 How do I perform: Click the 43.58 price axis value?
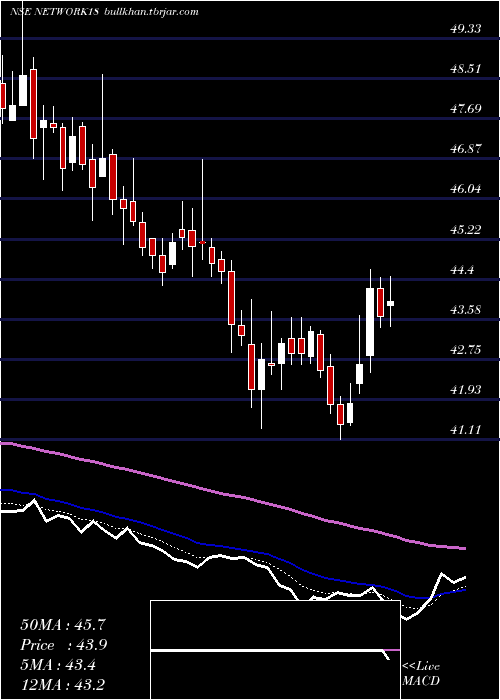point(466,309)
